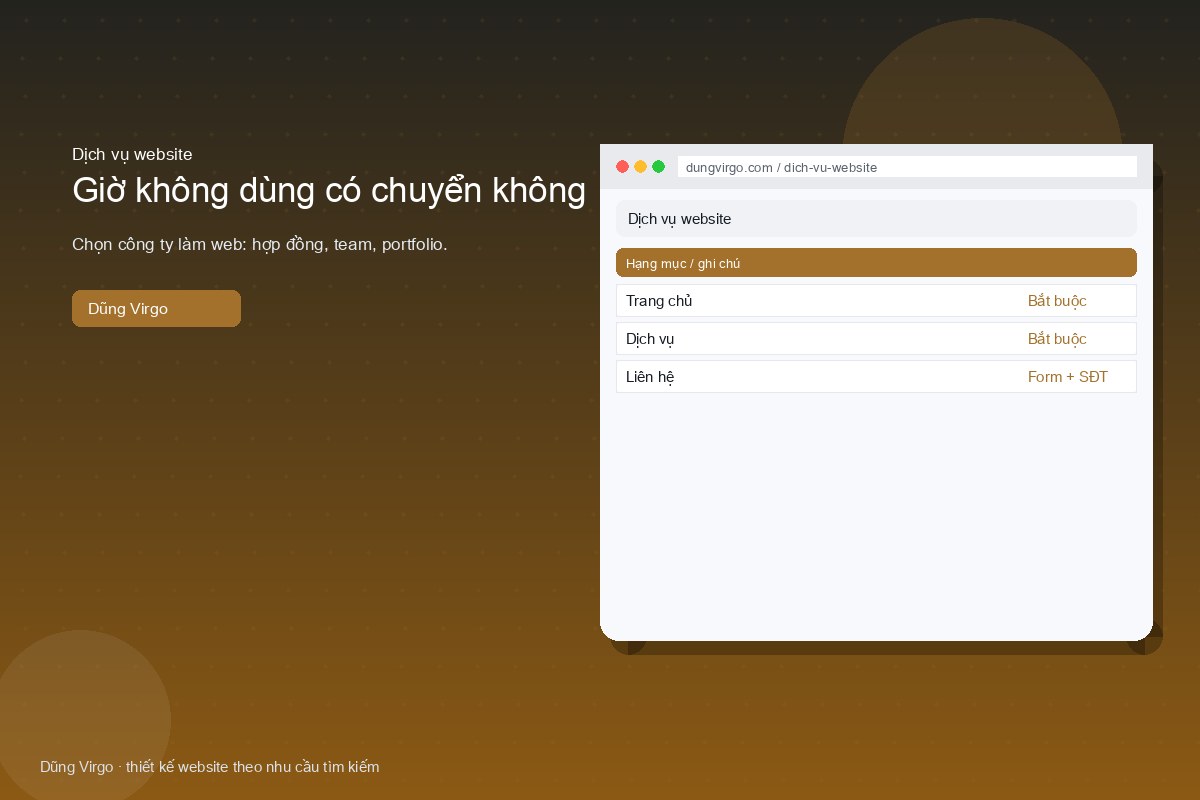Select the 'Liên hệ' row label
This screenshot has width=1200, height=800.
(650, 377)
